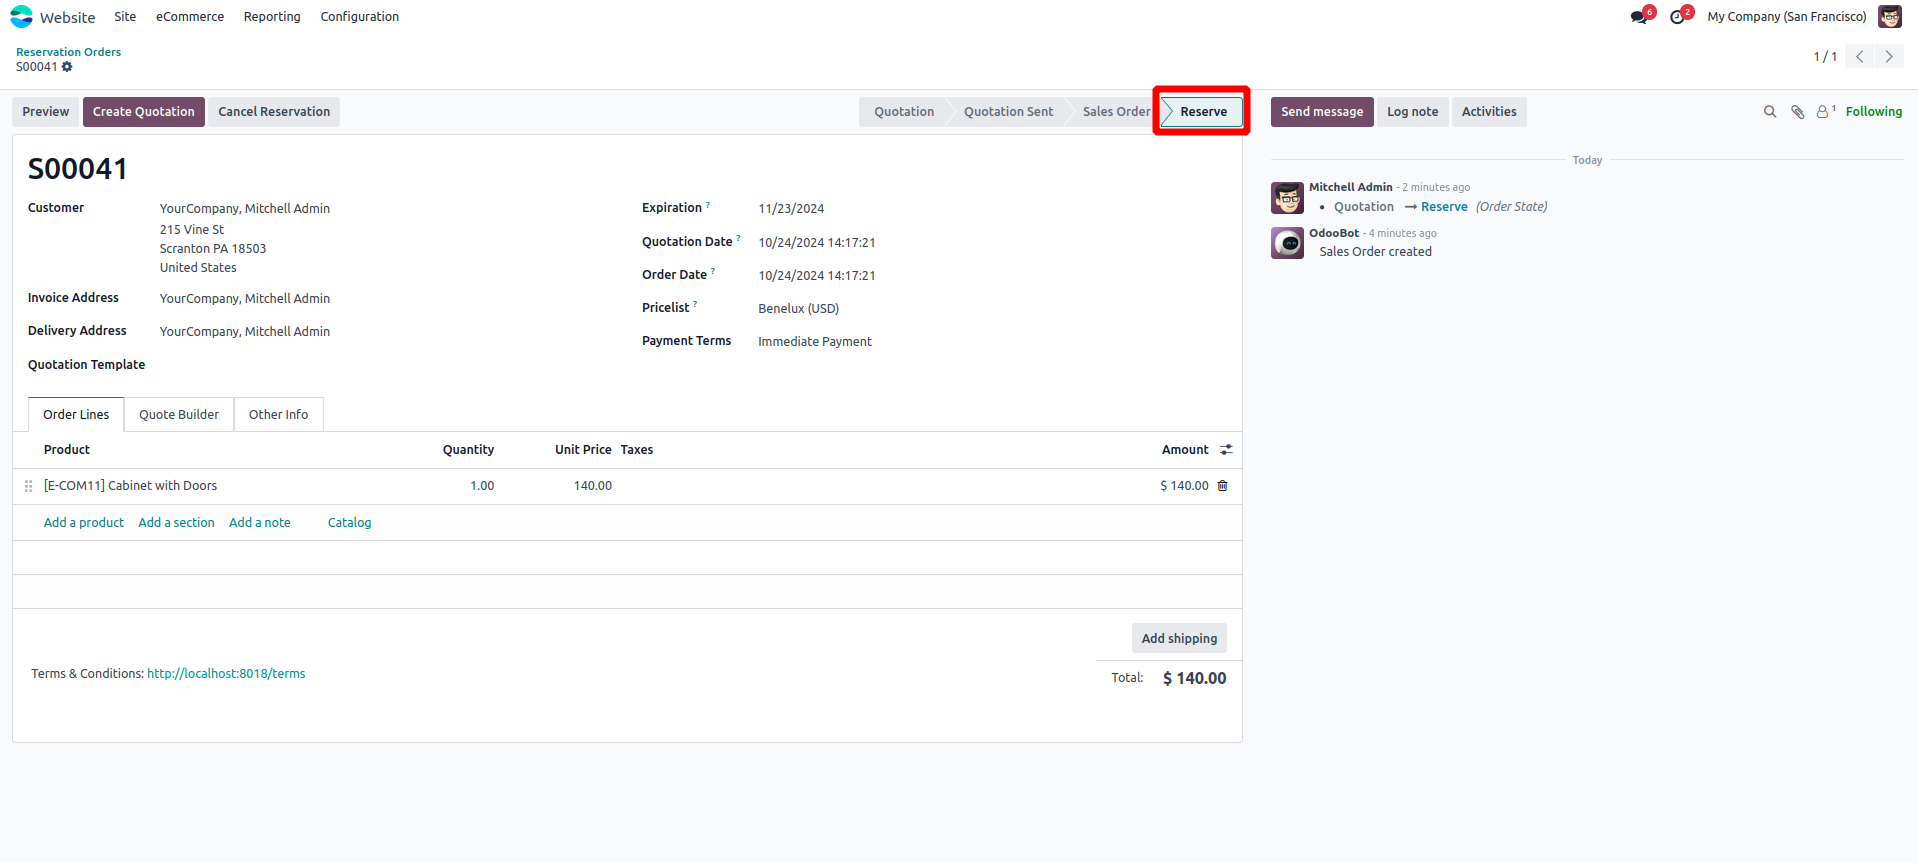The height and width of the screenshot is (863, 1918).
Task: Click unit price 140.00 cell
Action: (x=592, y=486)
